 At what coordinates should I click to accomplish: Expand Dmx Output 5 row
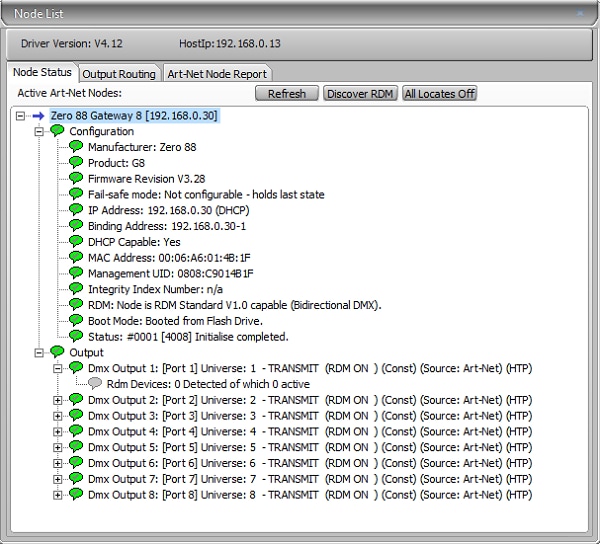58,448
